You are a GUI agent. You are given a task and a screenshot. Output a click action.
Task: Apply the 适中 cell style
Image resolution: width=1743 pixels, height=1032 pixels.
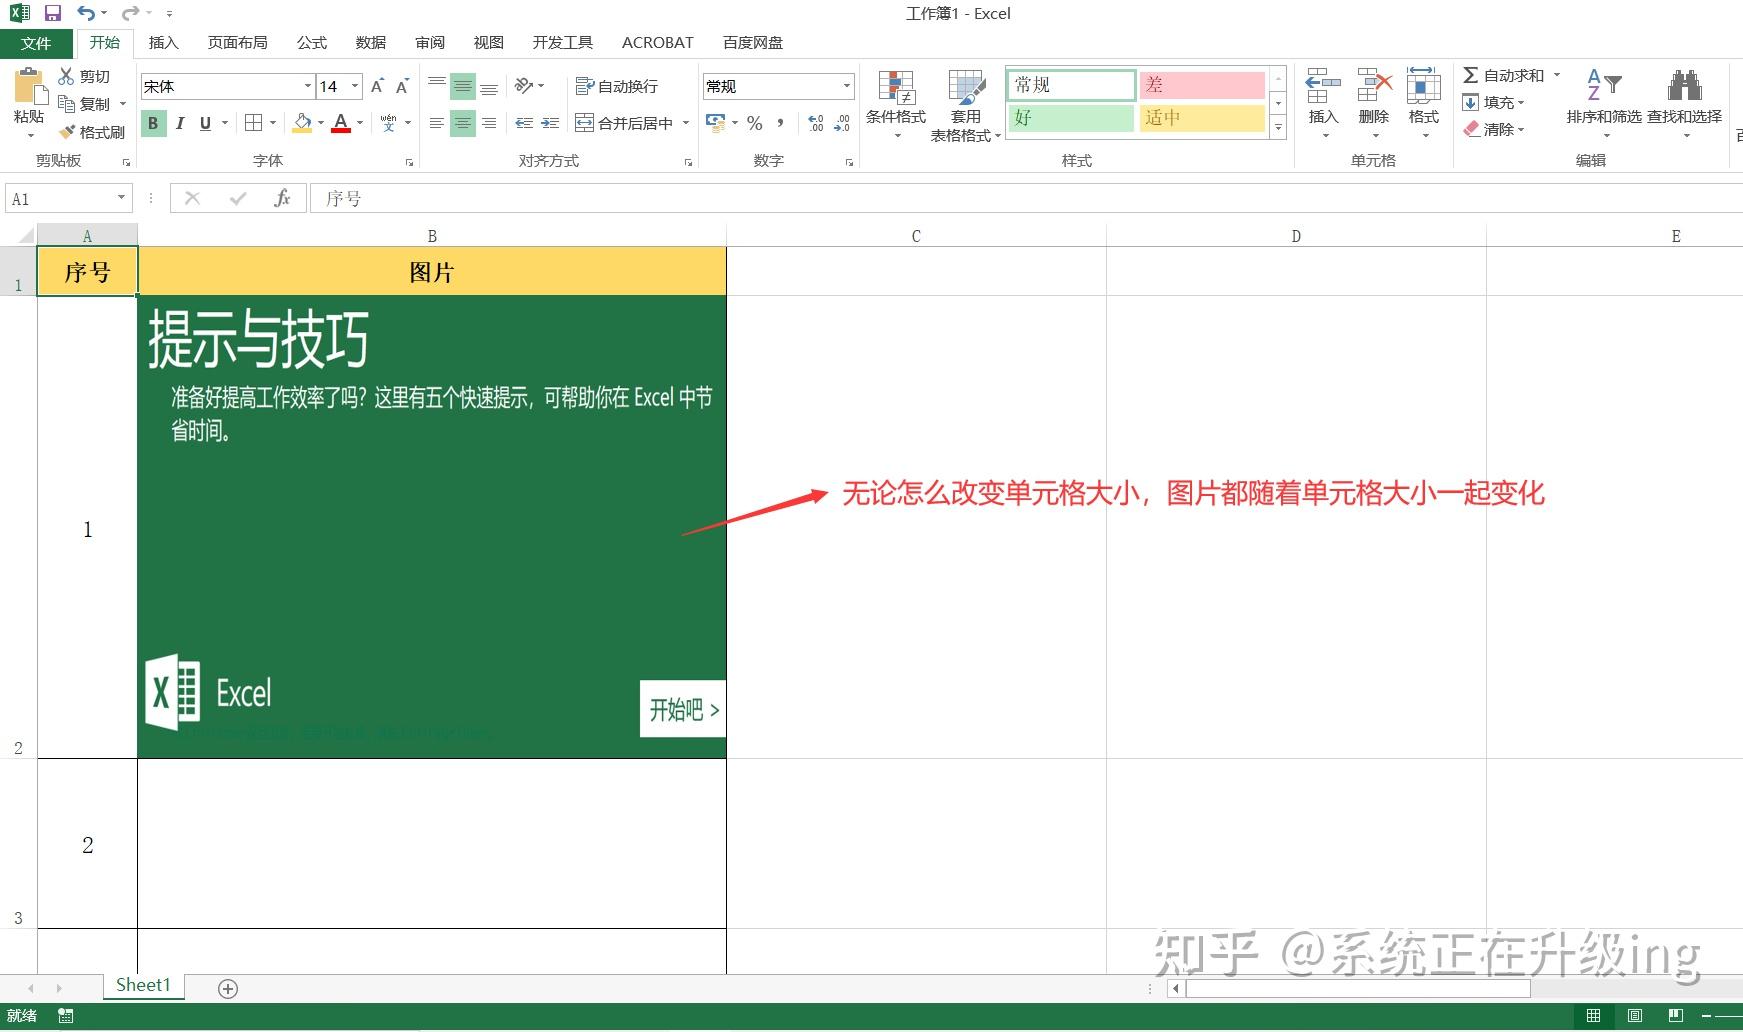click(x=1202, y=118)
